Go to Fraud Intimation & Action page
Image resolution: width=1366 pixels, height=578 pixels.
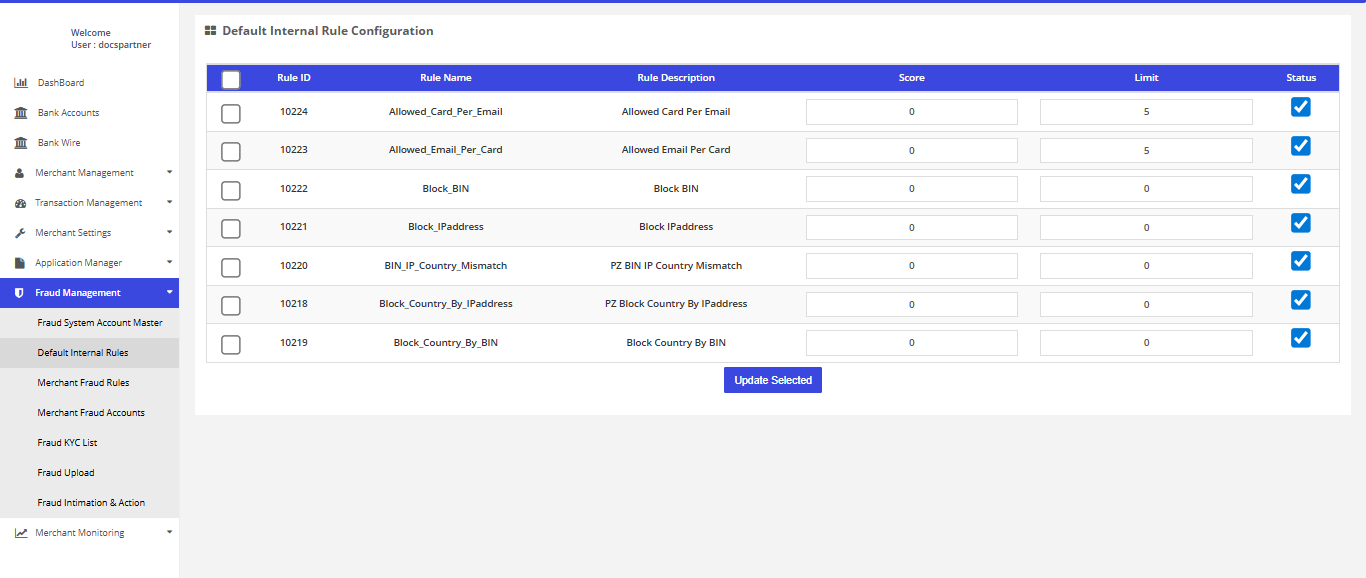[91, 503]
